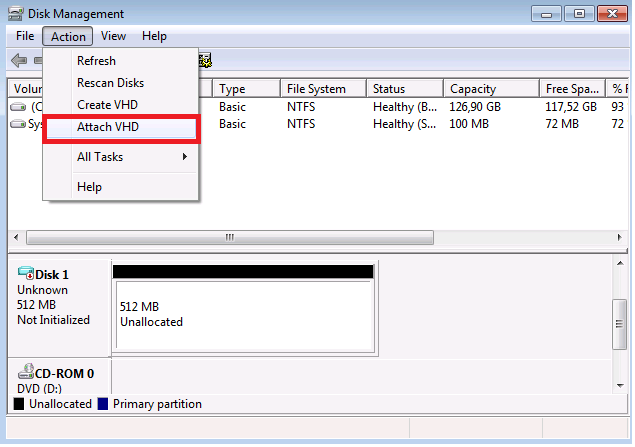The image size is (635, 447).
Task: Click the CD-ROM 0 drive icon
Action: coord(25,373)
